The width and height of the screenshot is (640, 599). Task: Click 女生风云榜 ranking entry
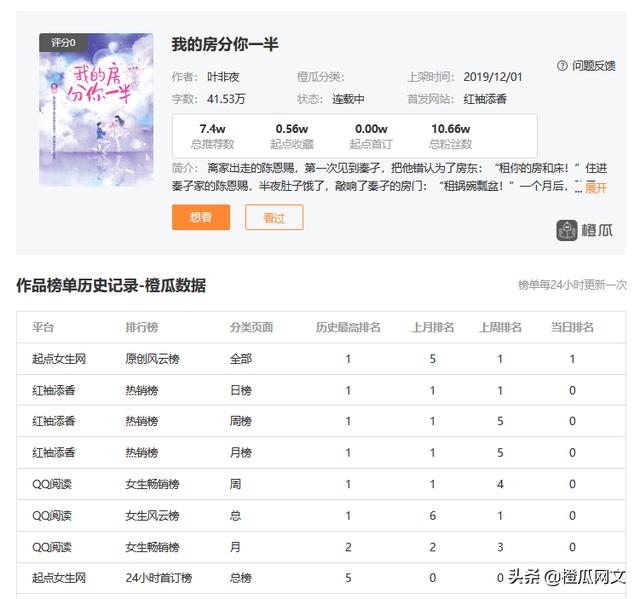(152, 515)
